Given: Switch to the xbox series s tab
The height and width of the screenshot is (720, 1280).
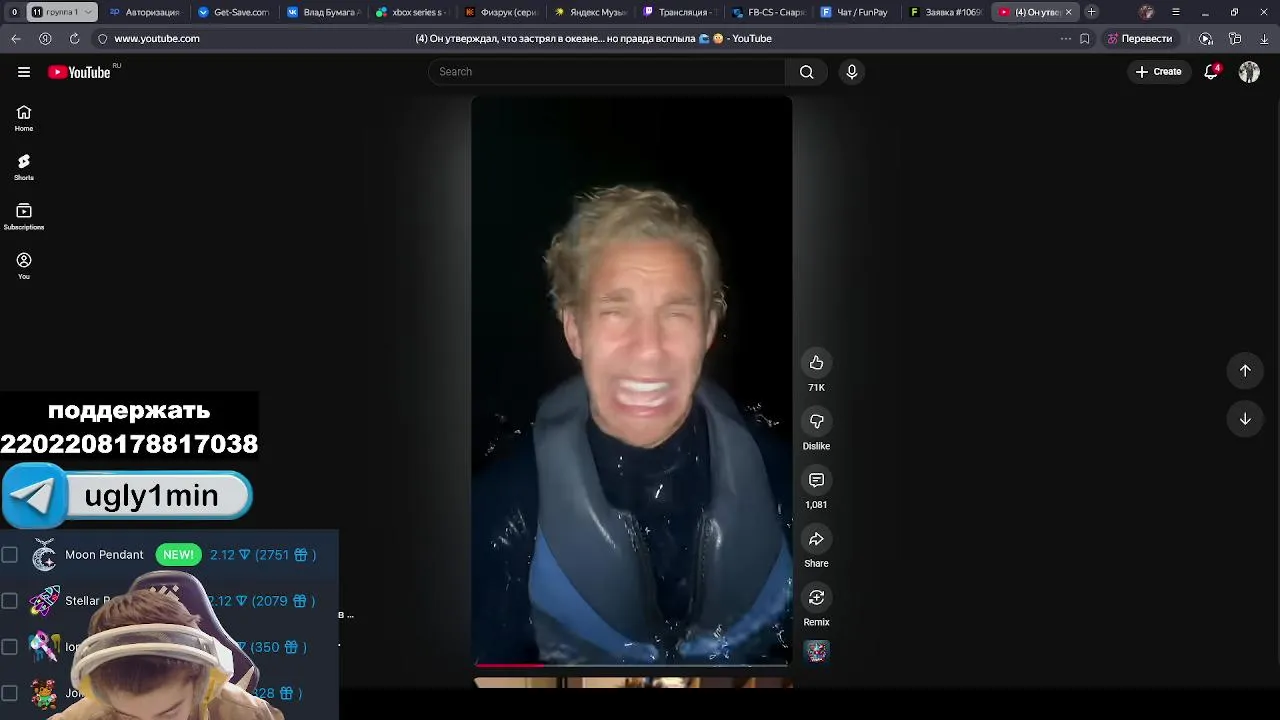Looking at the screenshot, I should point(411,12).
